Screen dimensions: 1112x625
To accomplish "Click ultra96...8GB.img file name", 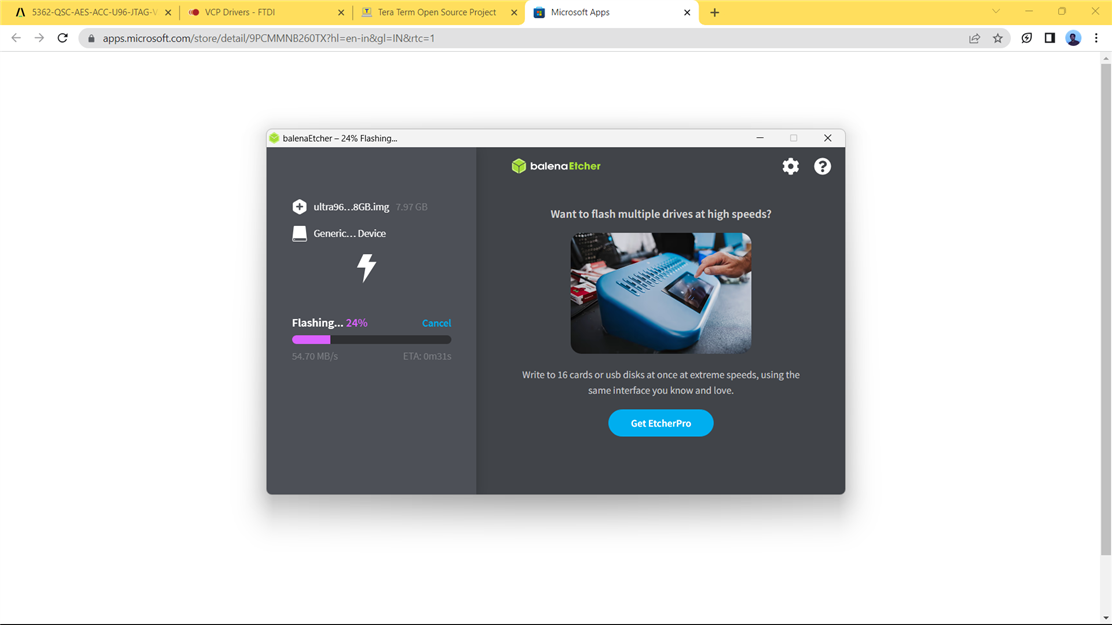I will tap(351, 207).
